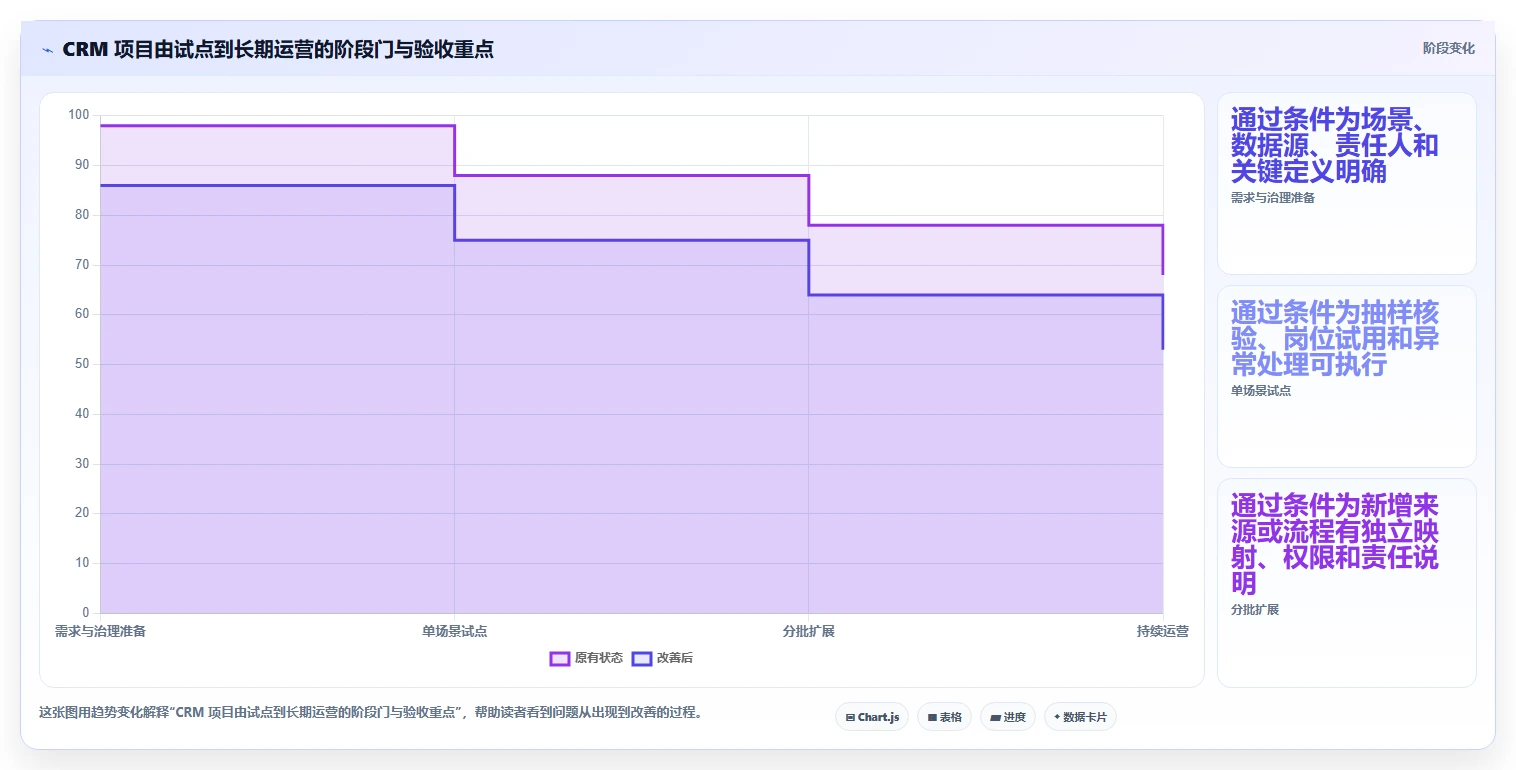Viewport: 1516px width, 770px height.
Task: Select the Chart.js tag chip
Action: [x=872, y=717]
